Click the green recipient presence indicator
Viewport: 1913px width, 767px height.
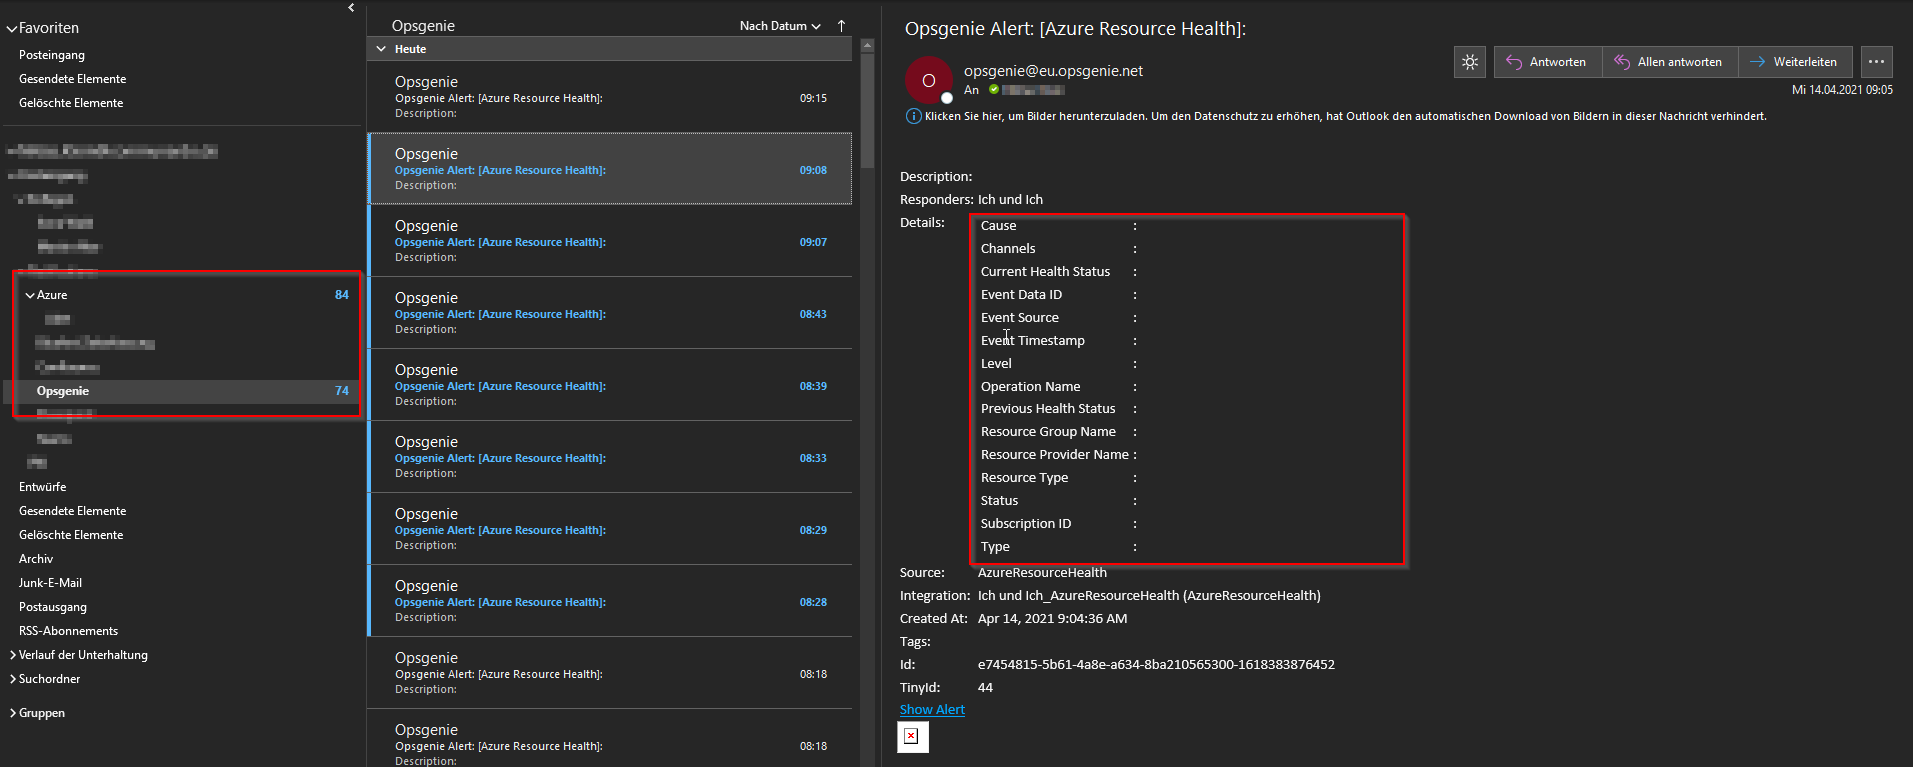[994, 90]
